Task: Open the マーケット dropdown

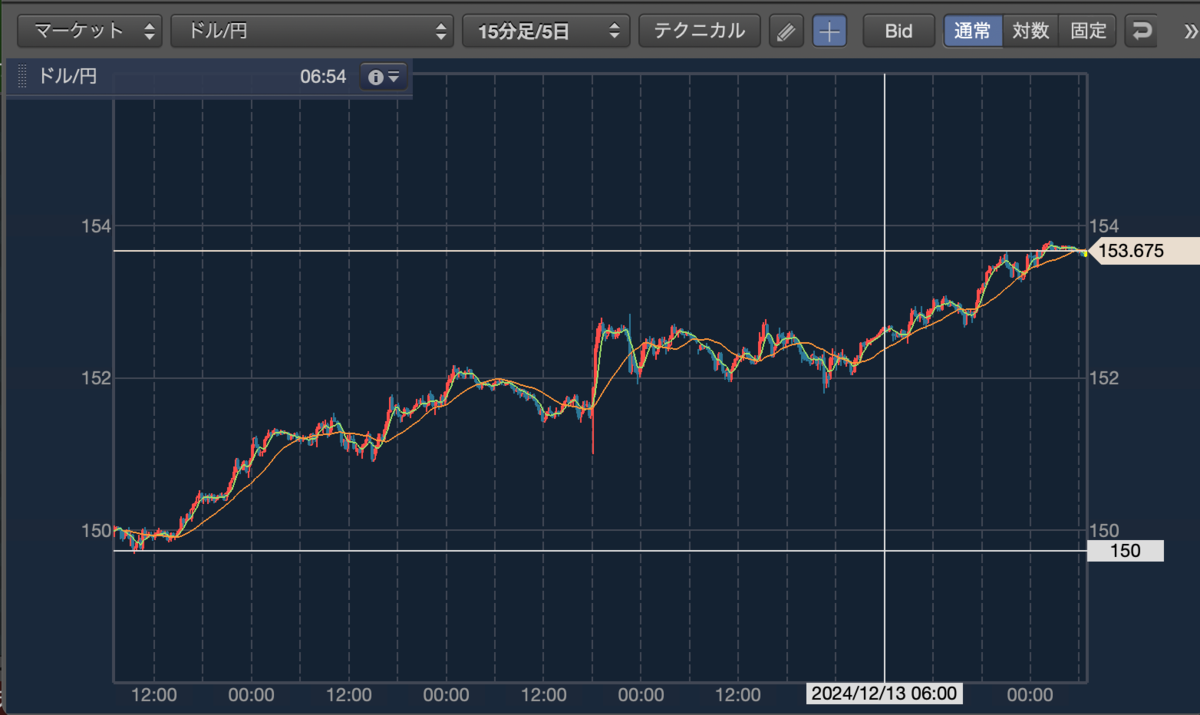Action: [91, 31]
